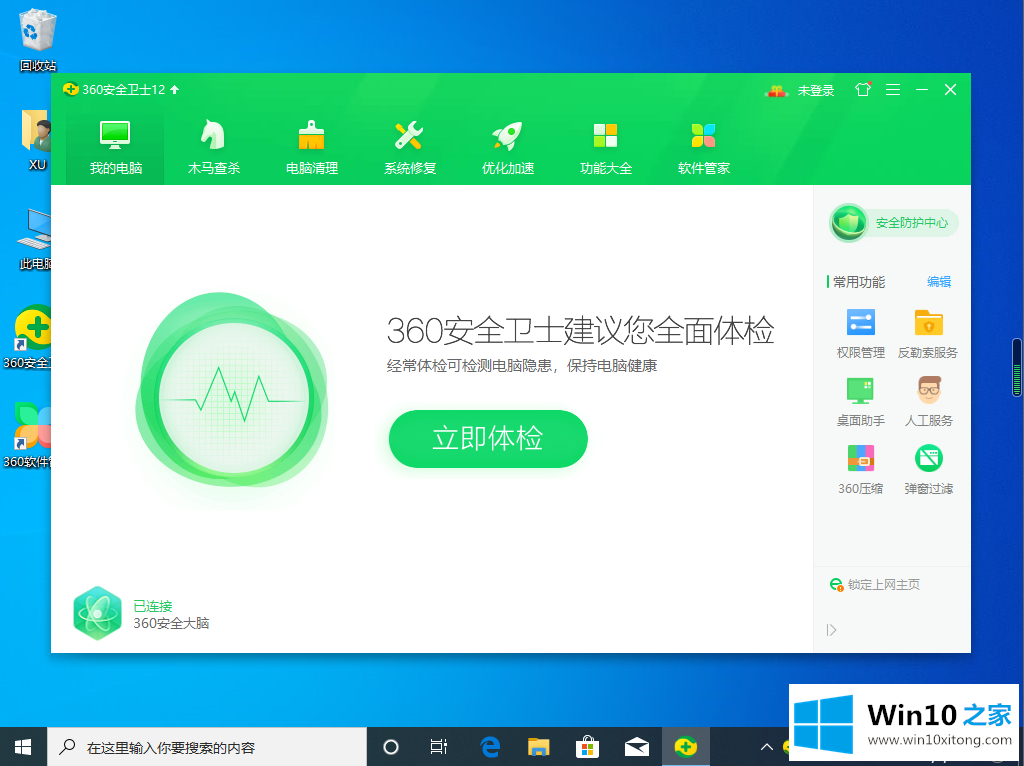Open the main hamburger menu
This screenshot has height=766, width=1024.
coord(893,89)
